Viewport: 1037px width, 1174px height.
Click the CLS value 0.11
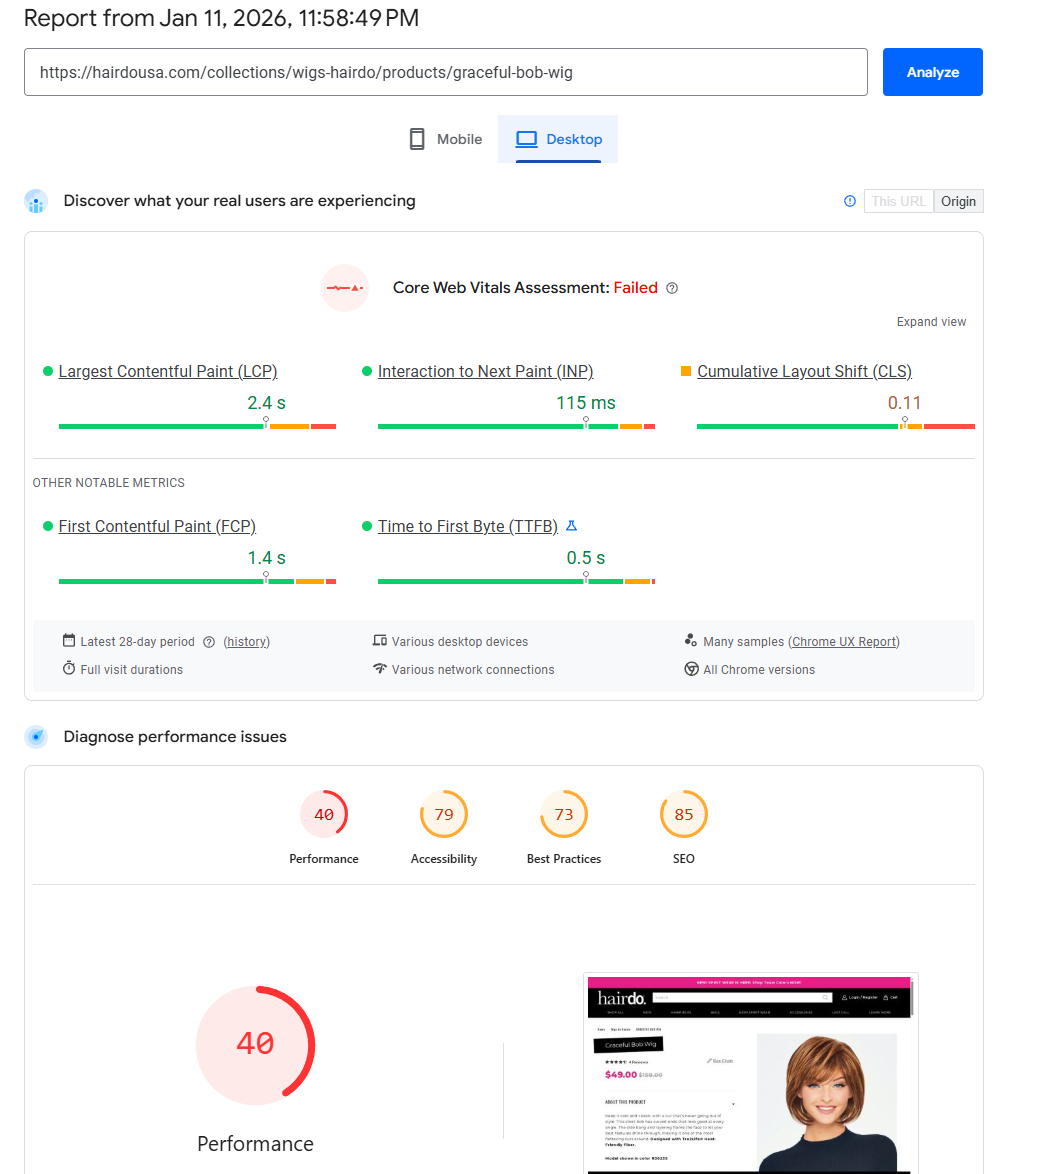click(904, 403)
